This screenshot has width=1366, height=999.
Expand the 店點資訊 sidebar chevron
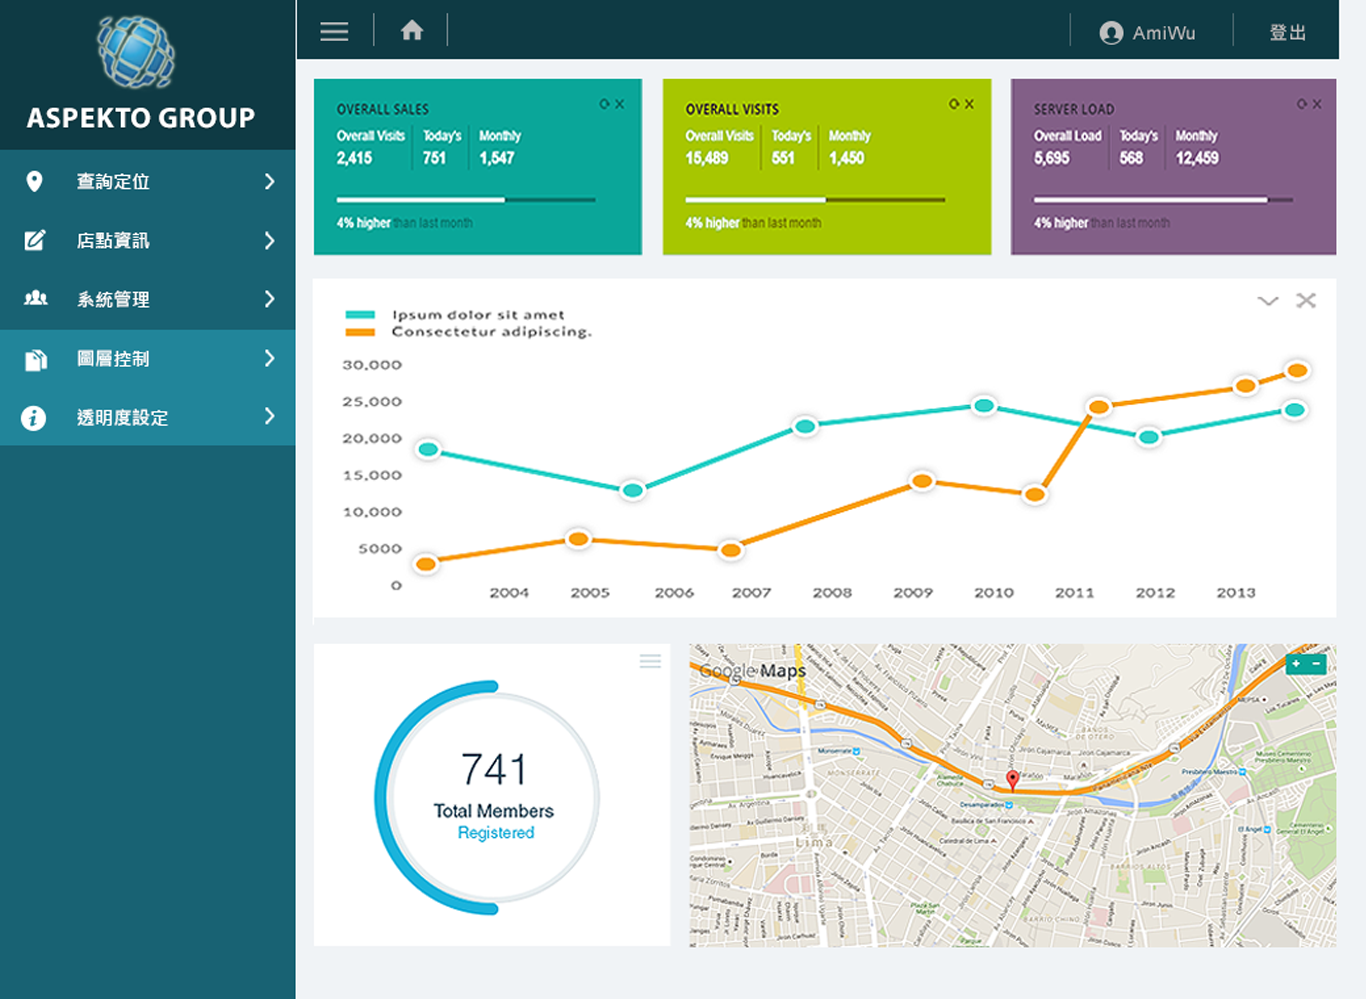click(269, 240)
